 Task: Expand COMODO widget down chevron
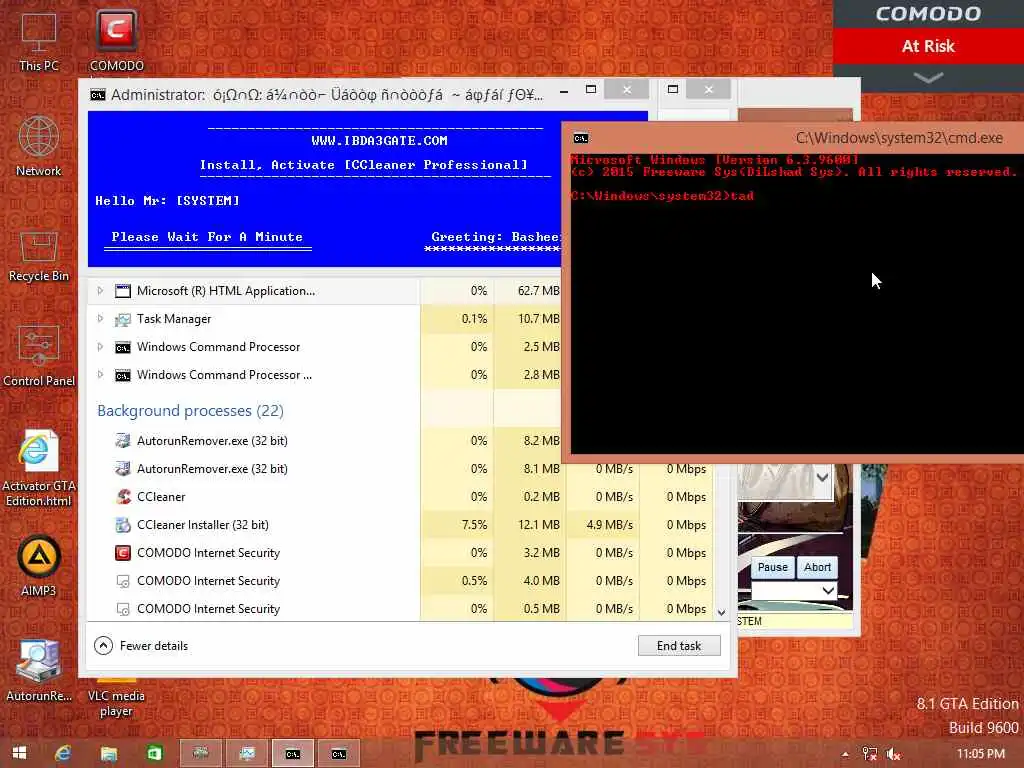928,78
